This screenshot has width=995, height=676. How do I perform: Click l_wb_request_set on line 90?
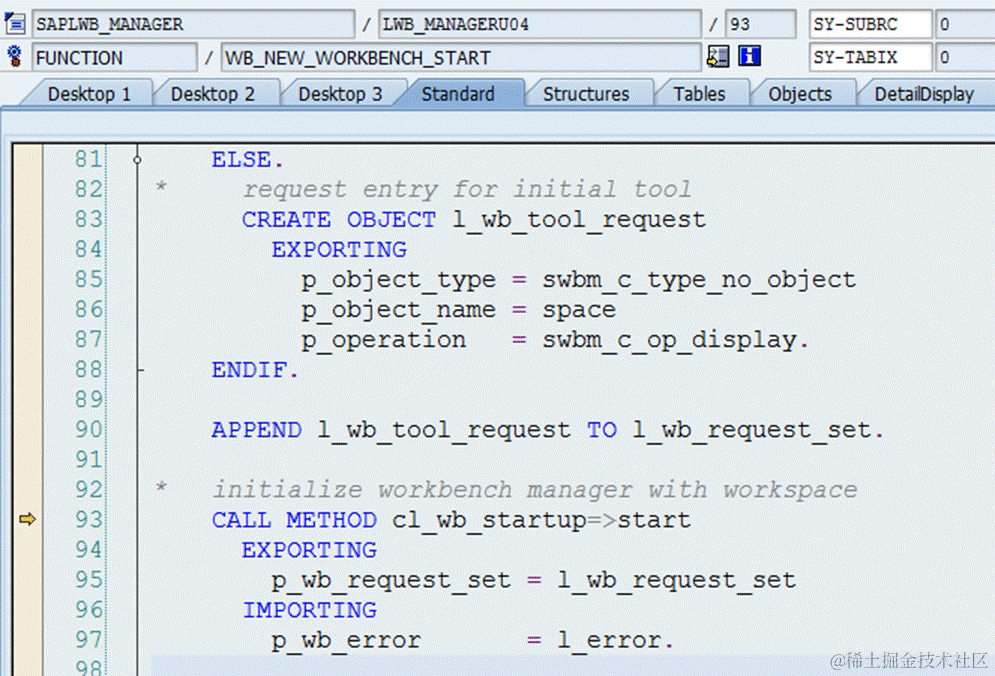click(x=751, y=430)
